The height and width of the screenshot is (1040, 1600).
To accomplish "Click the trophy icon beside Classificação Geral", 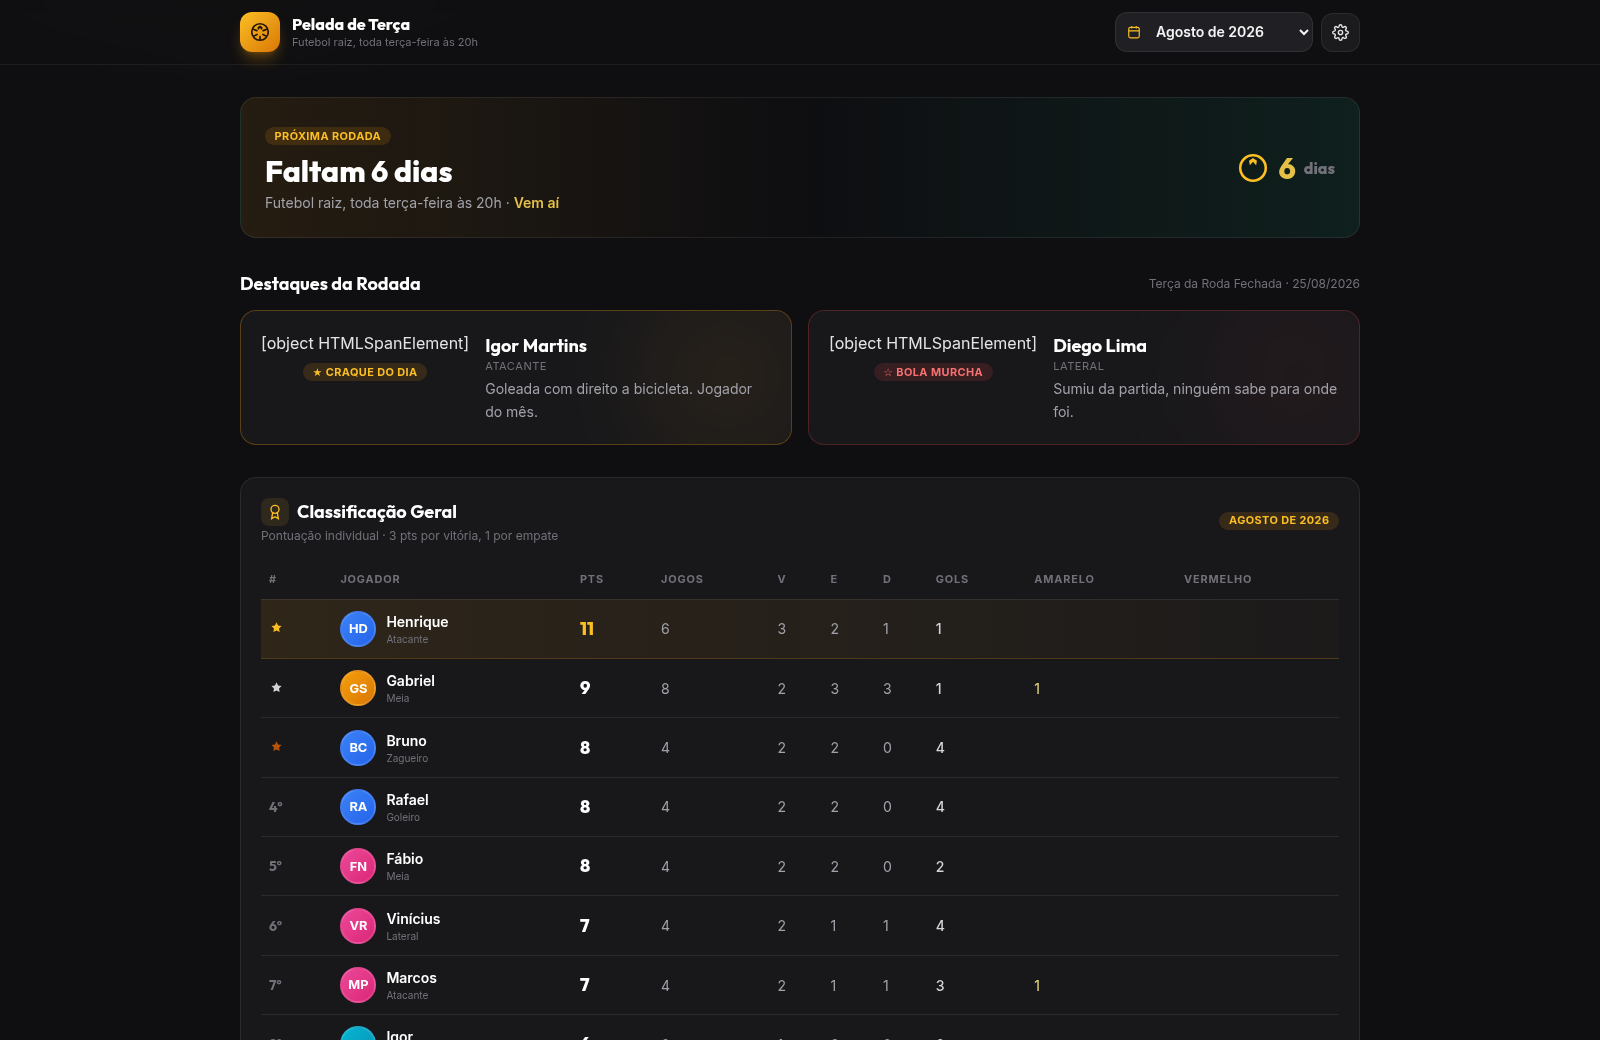I will 275,512.
